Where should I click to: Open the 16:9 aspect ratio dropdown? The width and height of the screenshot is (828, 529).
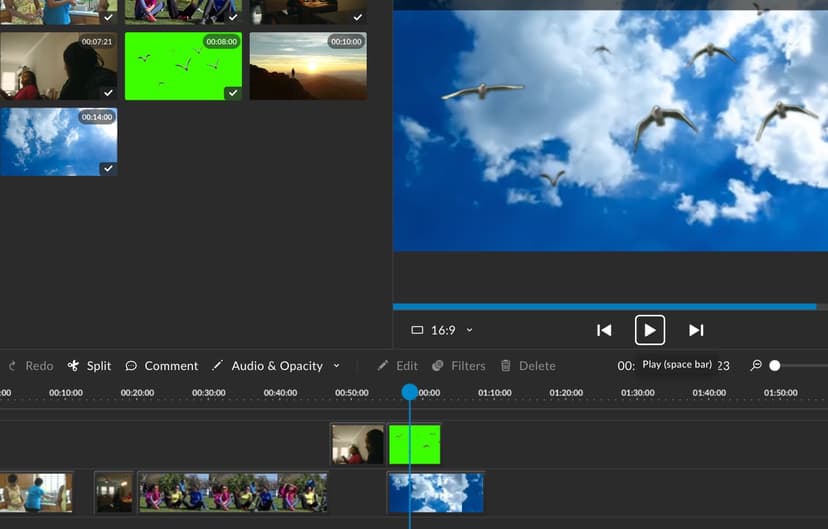pyautogui.click(x=443, y=330)
